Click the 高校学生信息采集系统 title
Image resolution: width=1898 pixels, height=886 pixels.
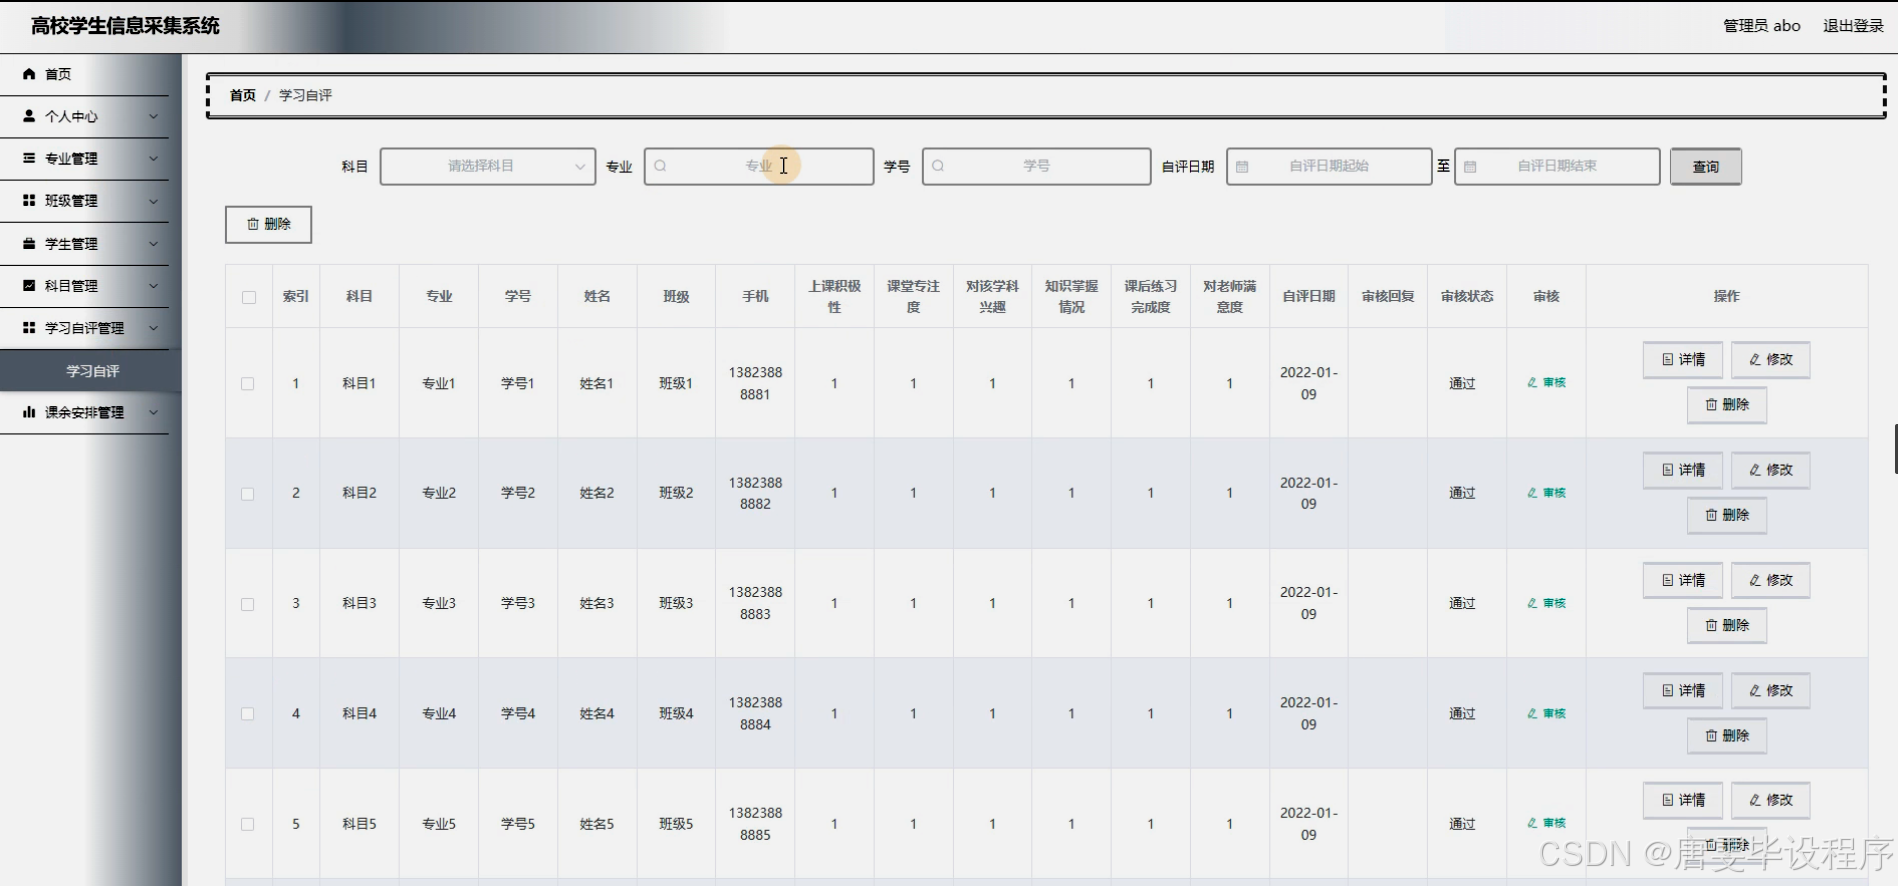tap(125, 26)
